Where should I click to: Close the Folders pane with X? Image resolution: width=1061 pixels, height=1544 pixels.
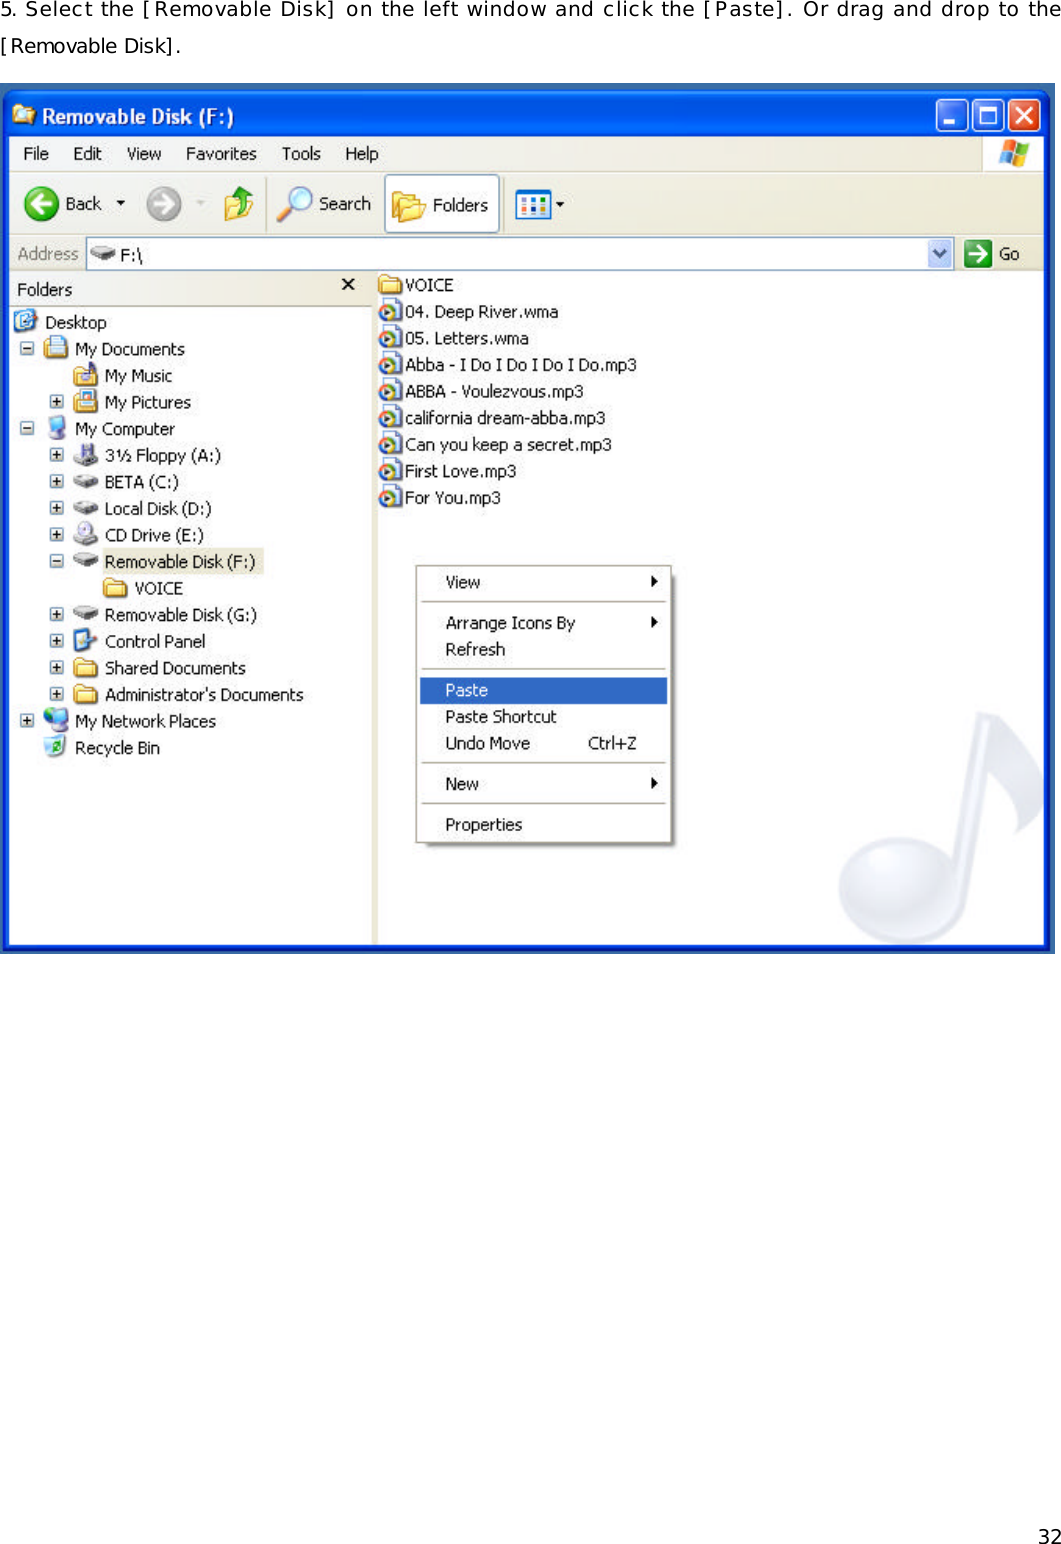tap(348, 285)
